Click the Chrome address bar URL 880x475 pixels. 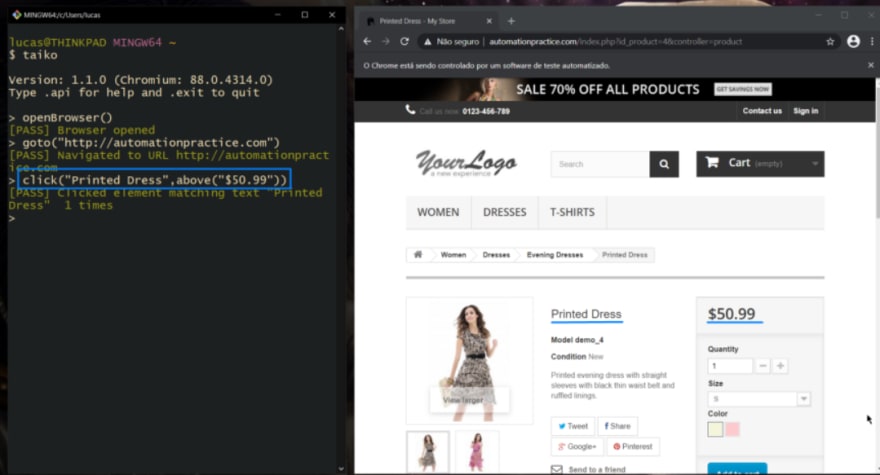pos(616,42)
